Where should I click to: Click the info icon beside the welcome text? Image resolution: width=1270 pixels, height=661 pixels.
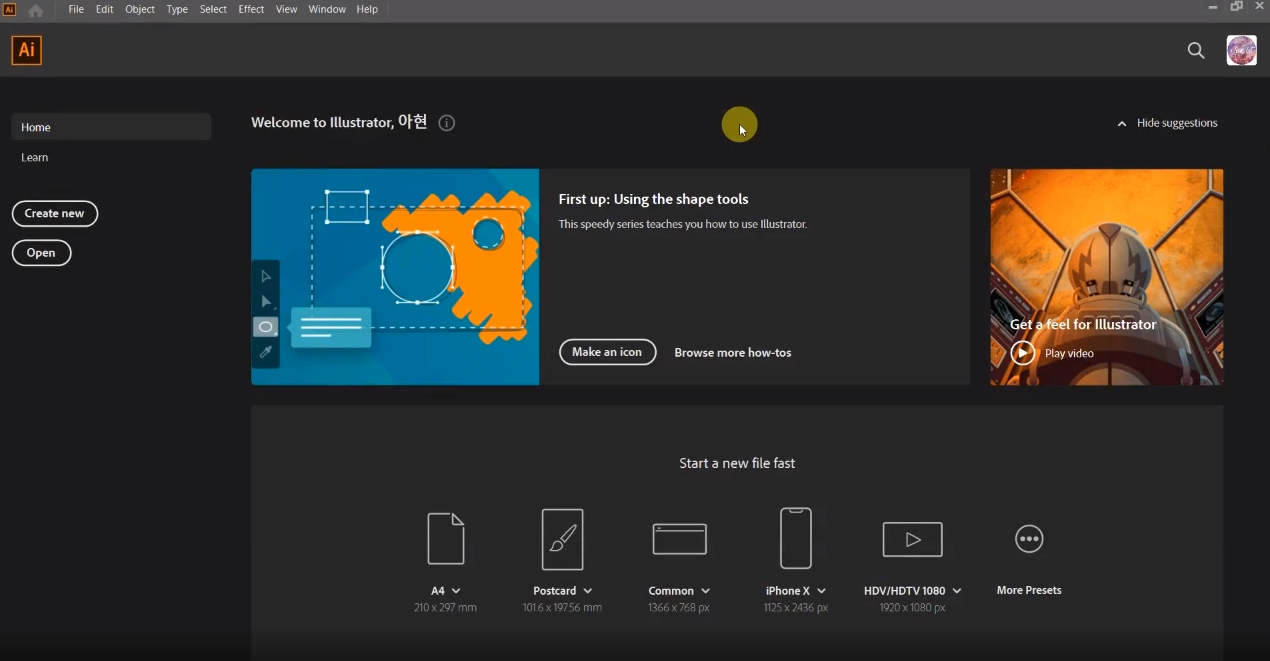pos(447,123)
